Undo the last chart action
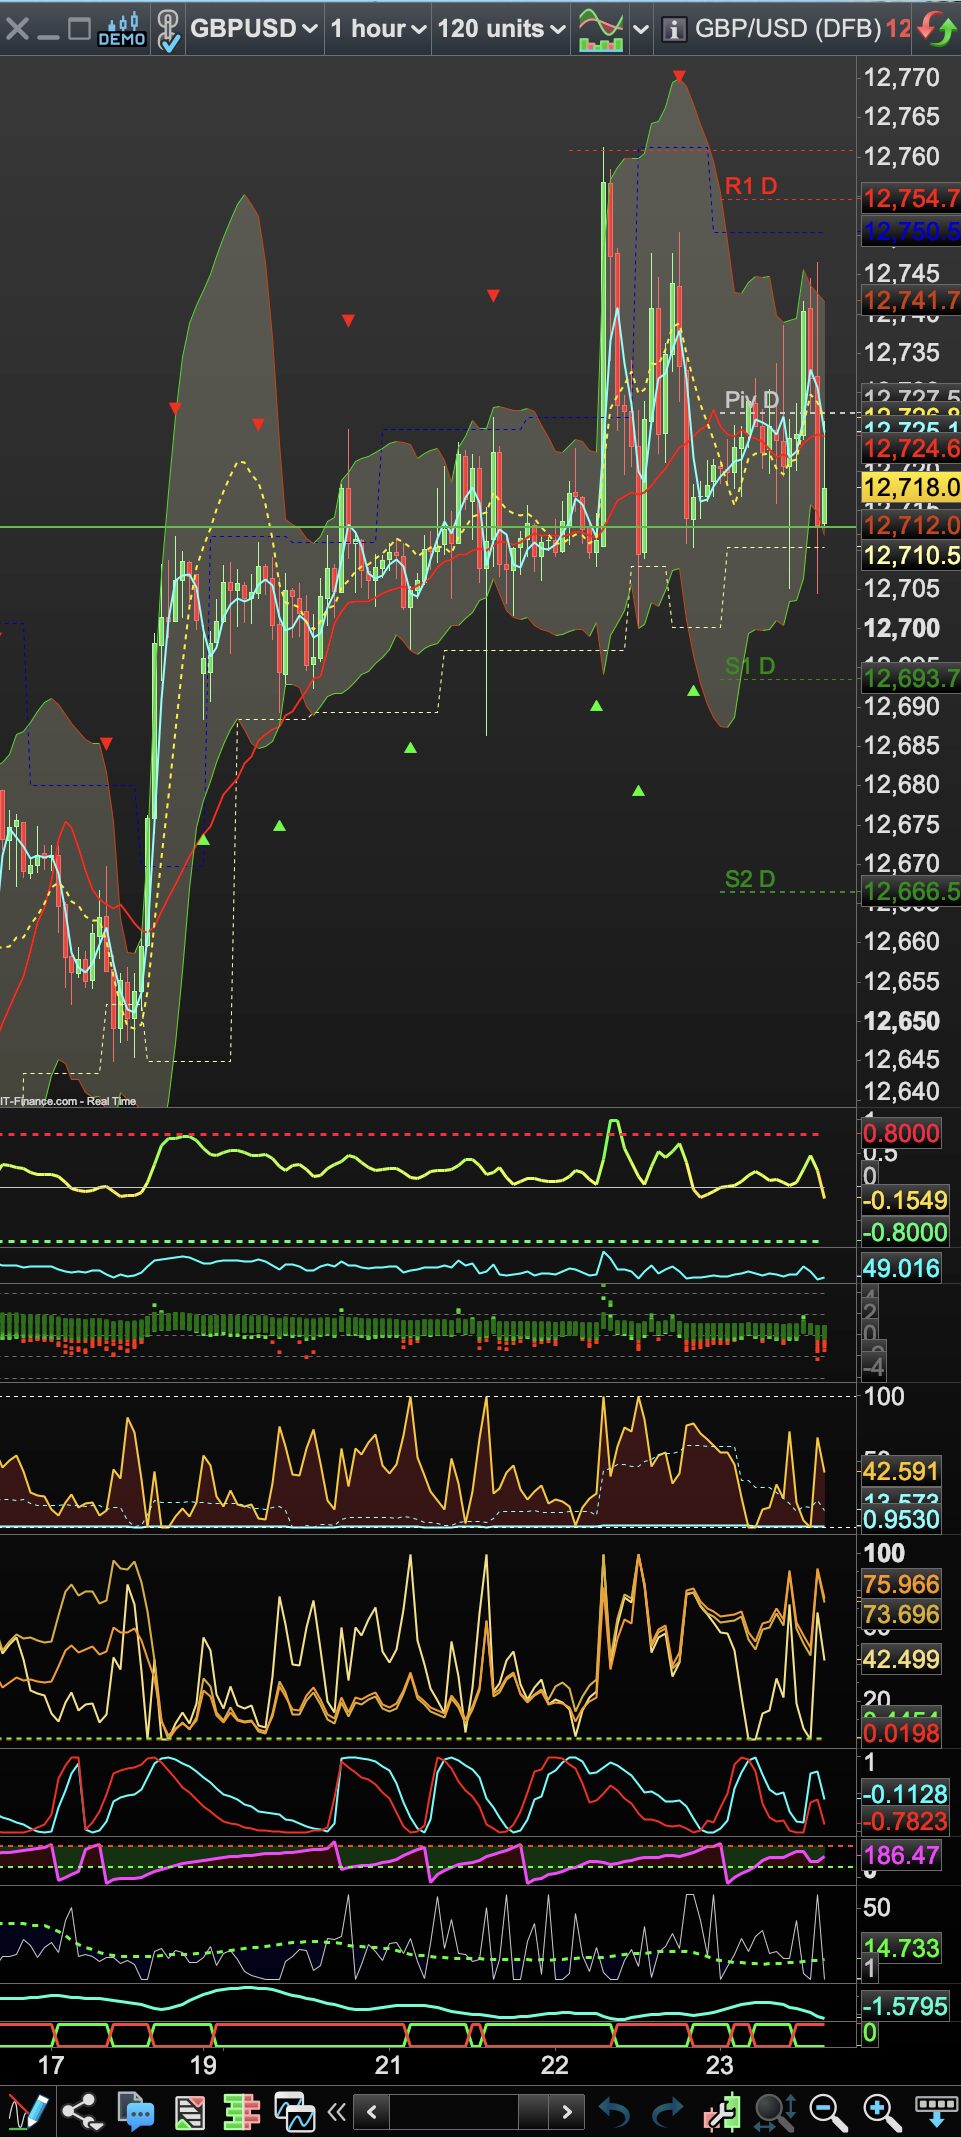Viewport: 961px width, 2137px height. point(615,2112)
